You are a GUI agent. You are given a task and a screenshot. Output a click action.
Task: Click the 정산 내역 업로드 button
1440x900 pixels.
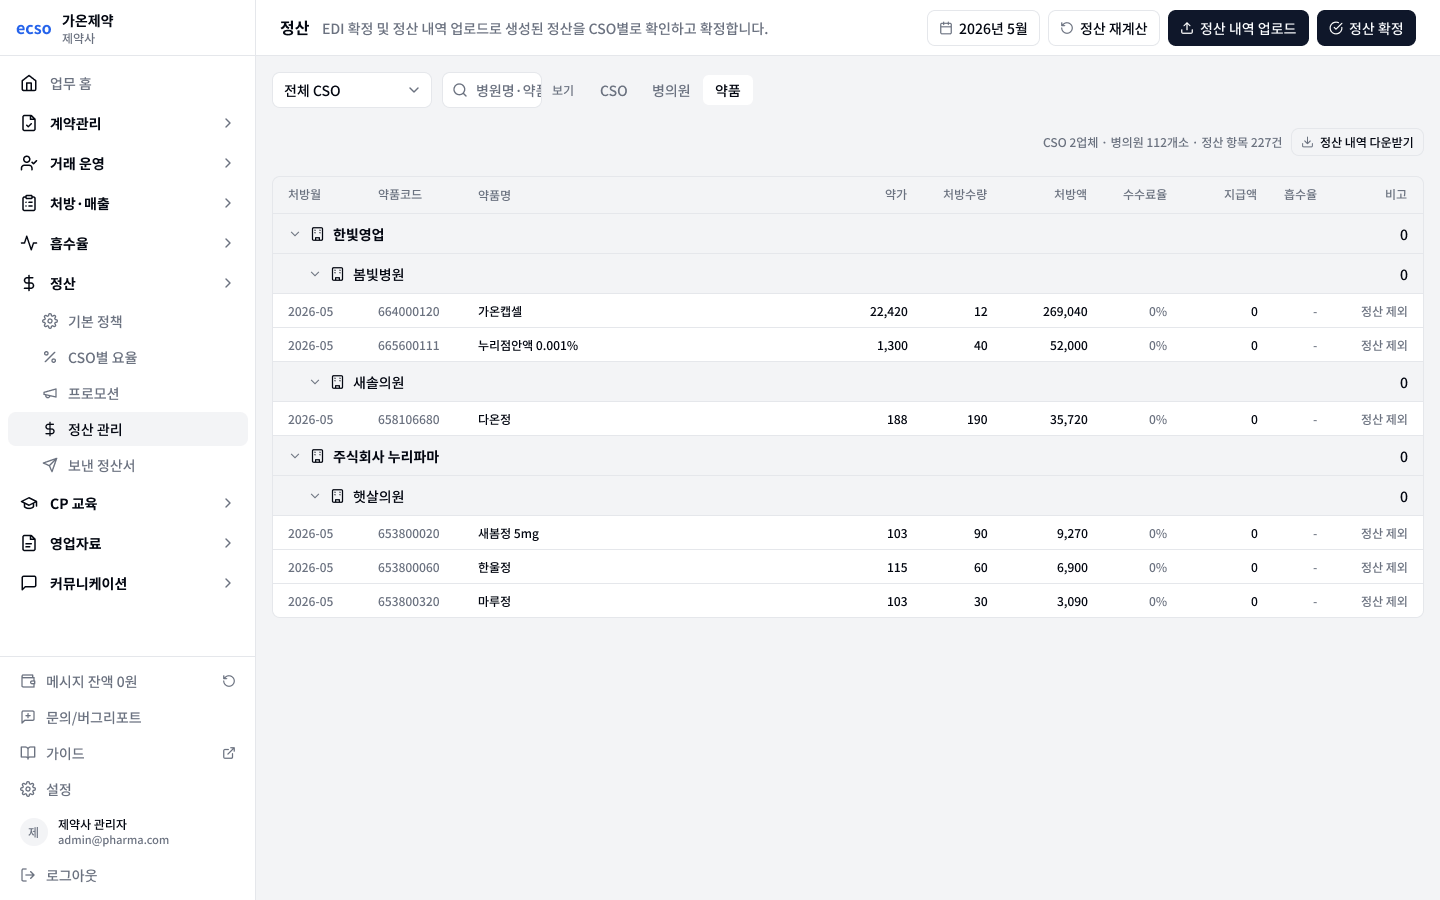[1238, 28]
